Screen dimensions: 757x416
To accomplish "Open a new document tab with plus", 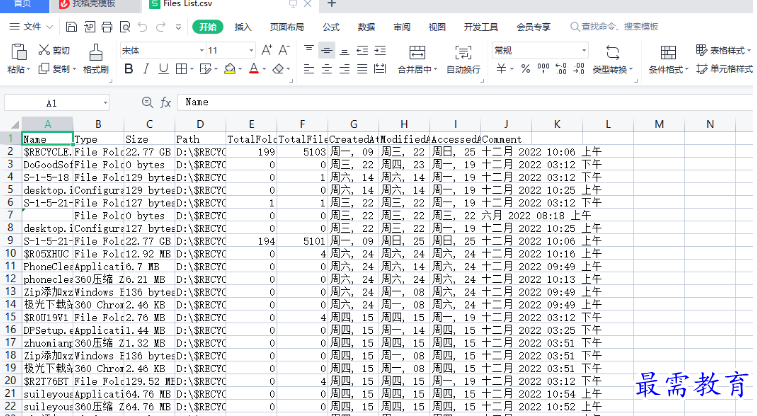I will (x=332, y=4).
